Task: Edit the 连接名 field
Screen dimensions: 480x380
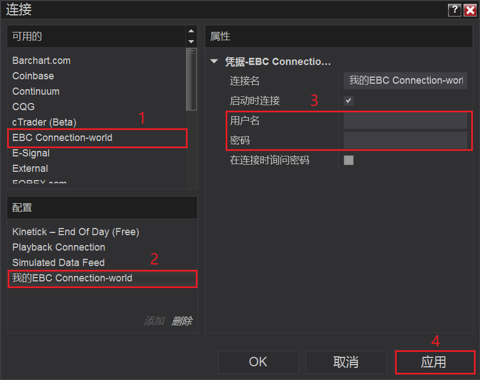Action: pyautogui.click(x=405, y=80)
